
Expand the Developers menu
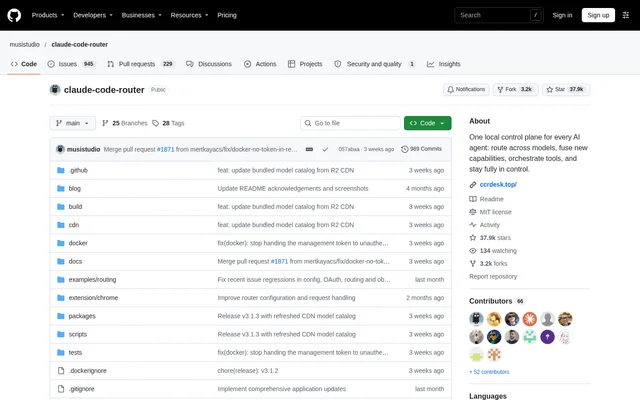click(x=93, y=15)
